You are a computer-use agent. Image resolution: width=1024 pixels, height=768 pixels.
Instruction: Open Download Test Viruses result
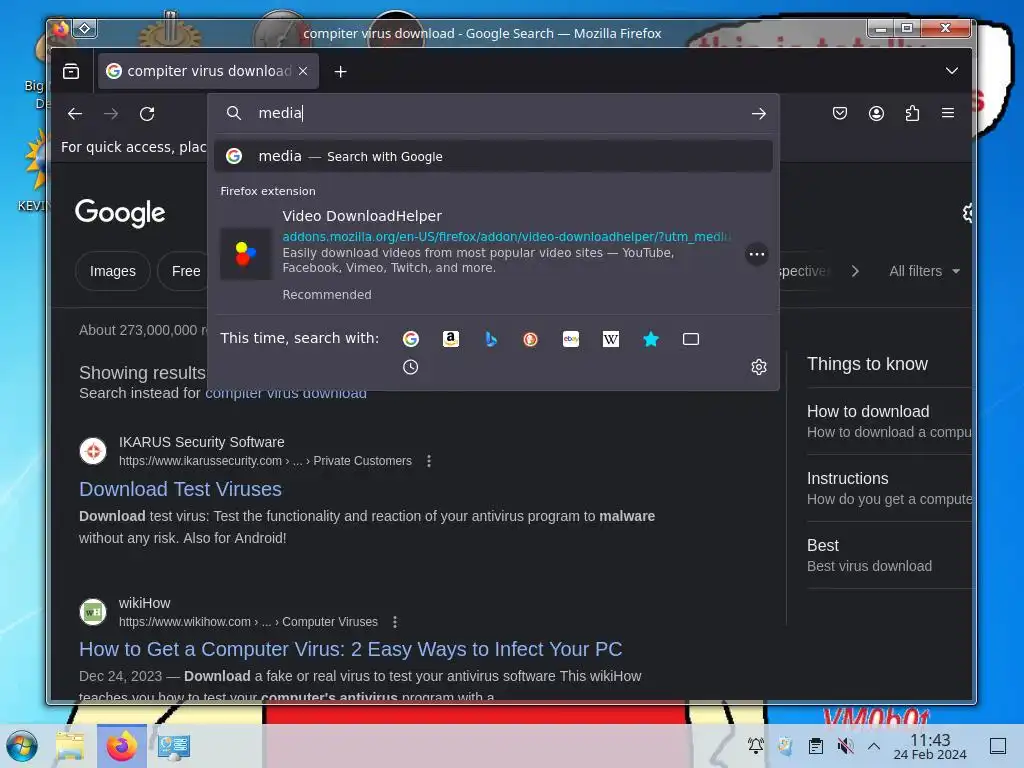[180, 489]
